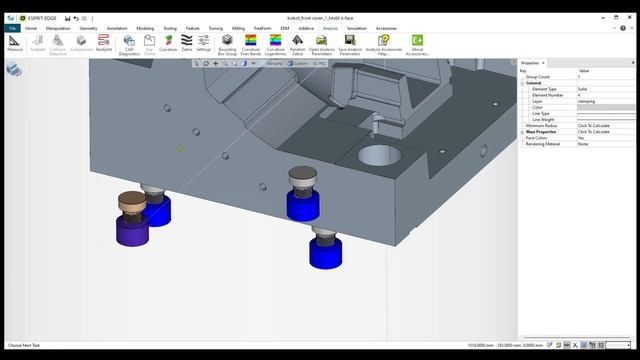The width and height of the screenshot is (640, 360).
Task: Open the Feature ribbon tab
Action: (x=193, y=28)
